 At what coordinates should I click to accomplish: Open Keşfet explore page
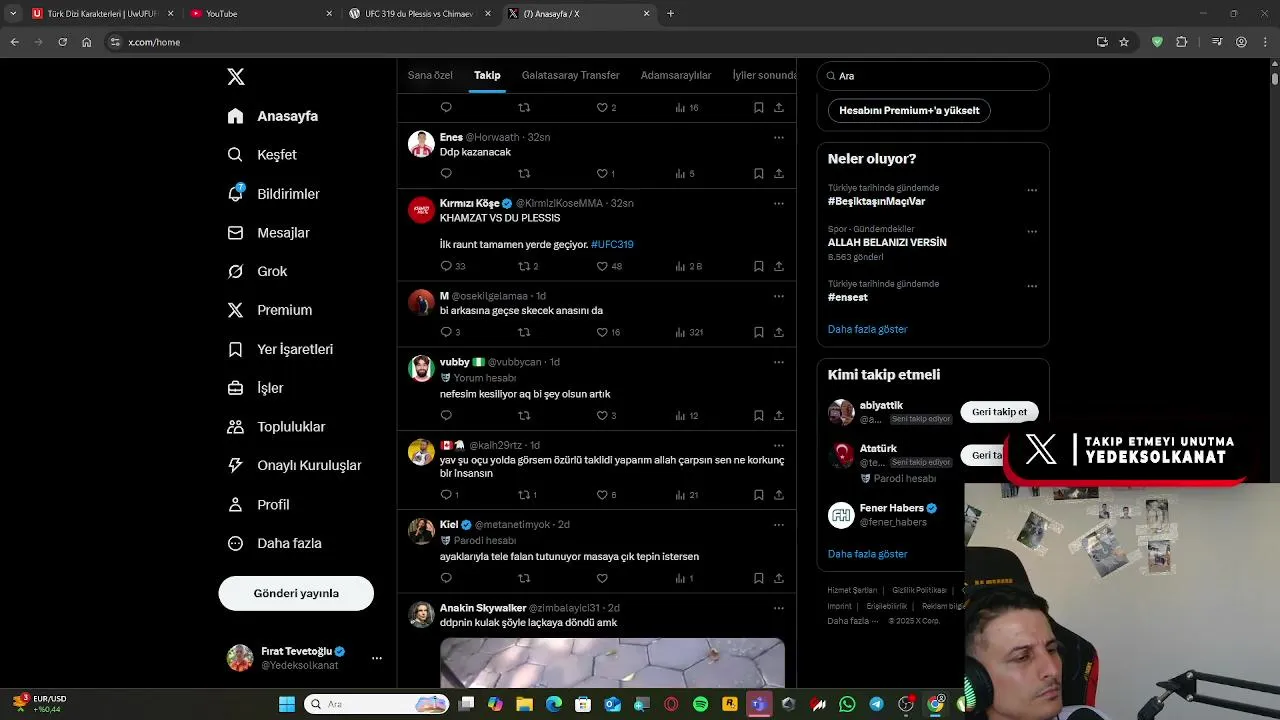click(x=262, y=155)
